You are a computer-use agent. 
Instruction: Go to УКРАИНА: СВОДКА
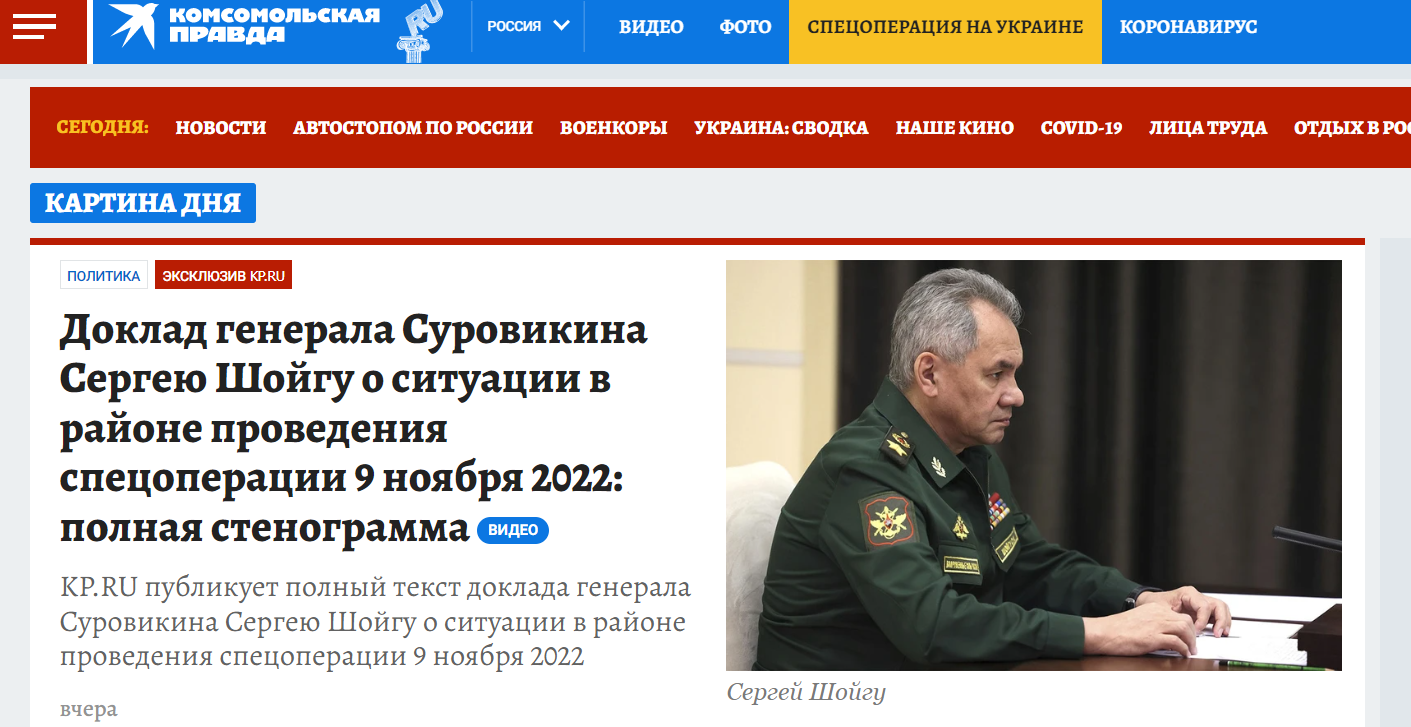pyautogui.click(x=781, y=127)
